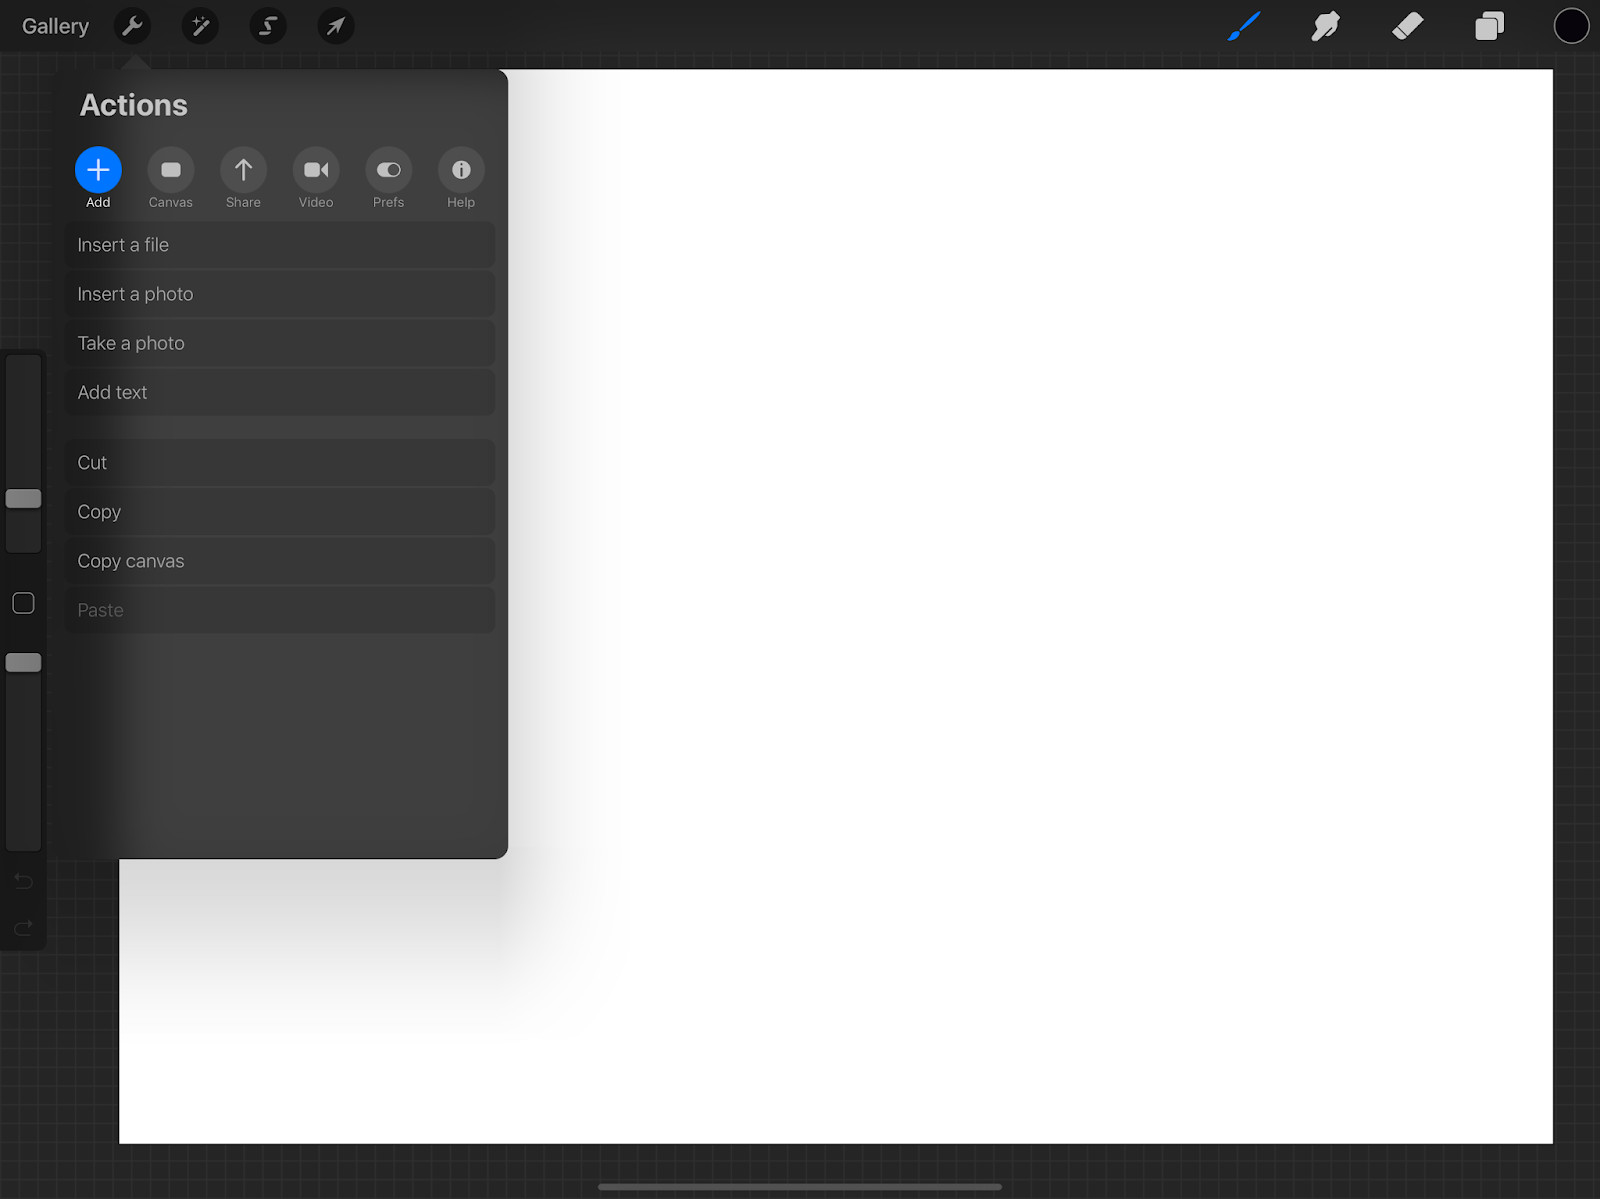Click the brush size slider handle
This screenshot has height=1199, width=1600.
pos(23,498)
